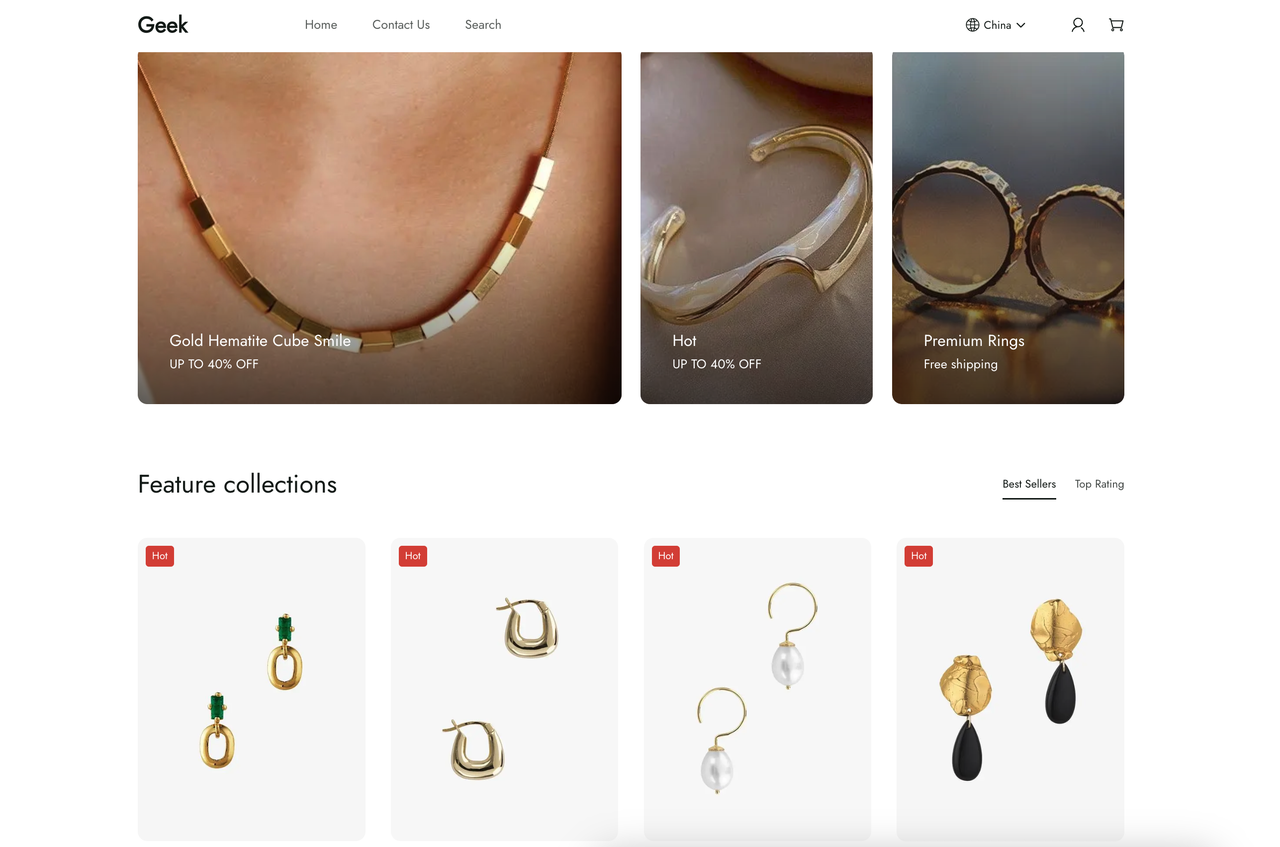Select the Best Sellers tab
The height and width of the screenshot is (847, 1280).
pos(1029,484)
